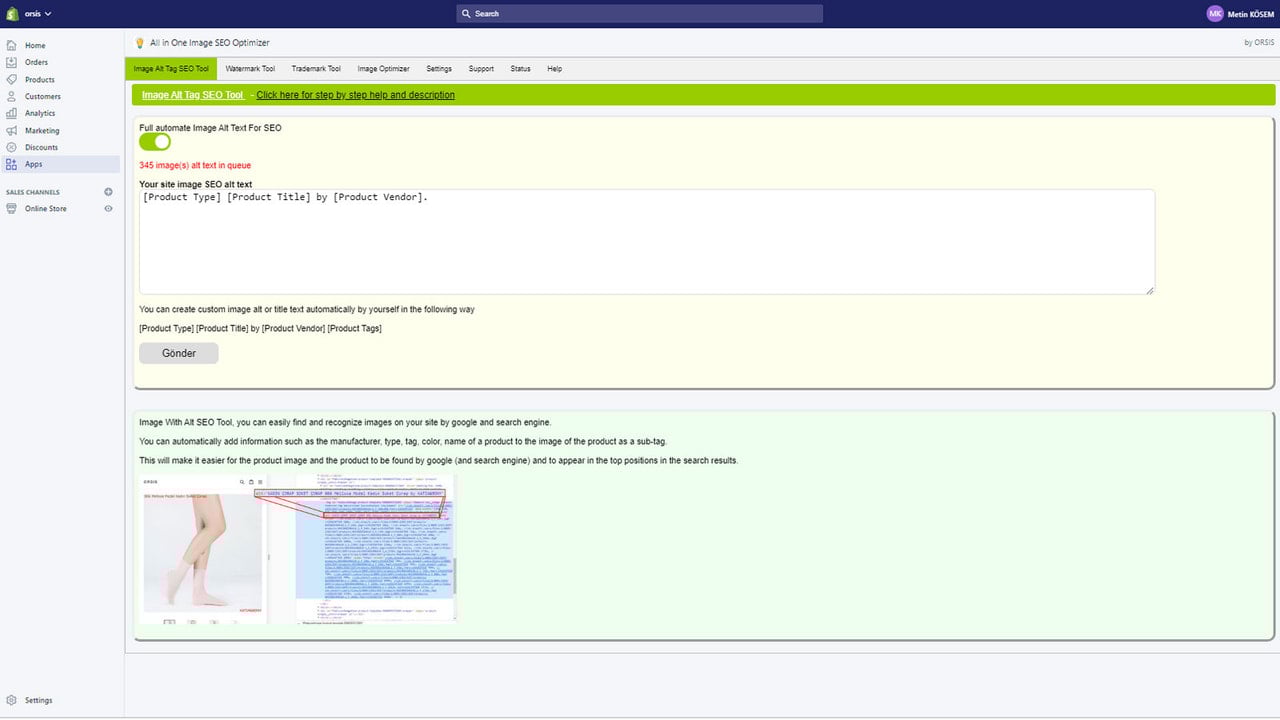This screenshot has width=1280, height=720.
Task: Click the MK user avatar
Action: pyautogui.click(x=1215, y=14)
